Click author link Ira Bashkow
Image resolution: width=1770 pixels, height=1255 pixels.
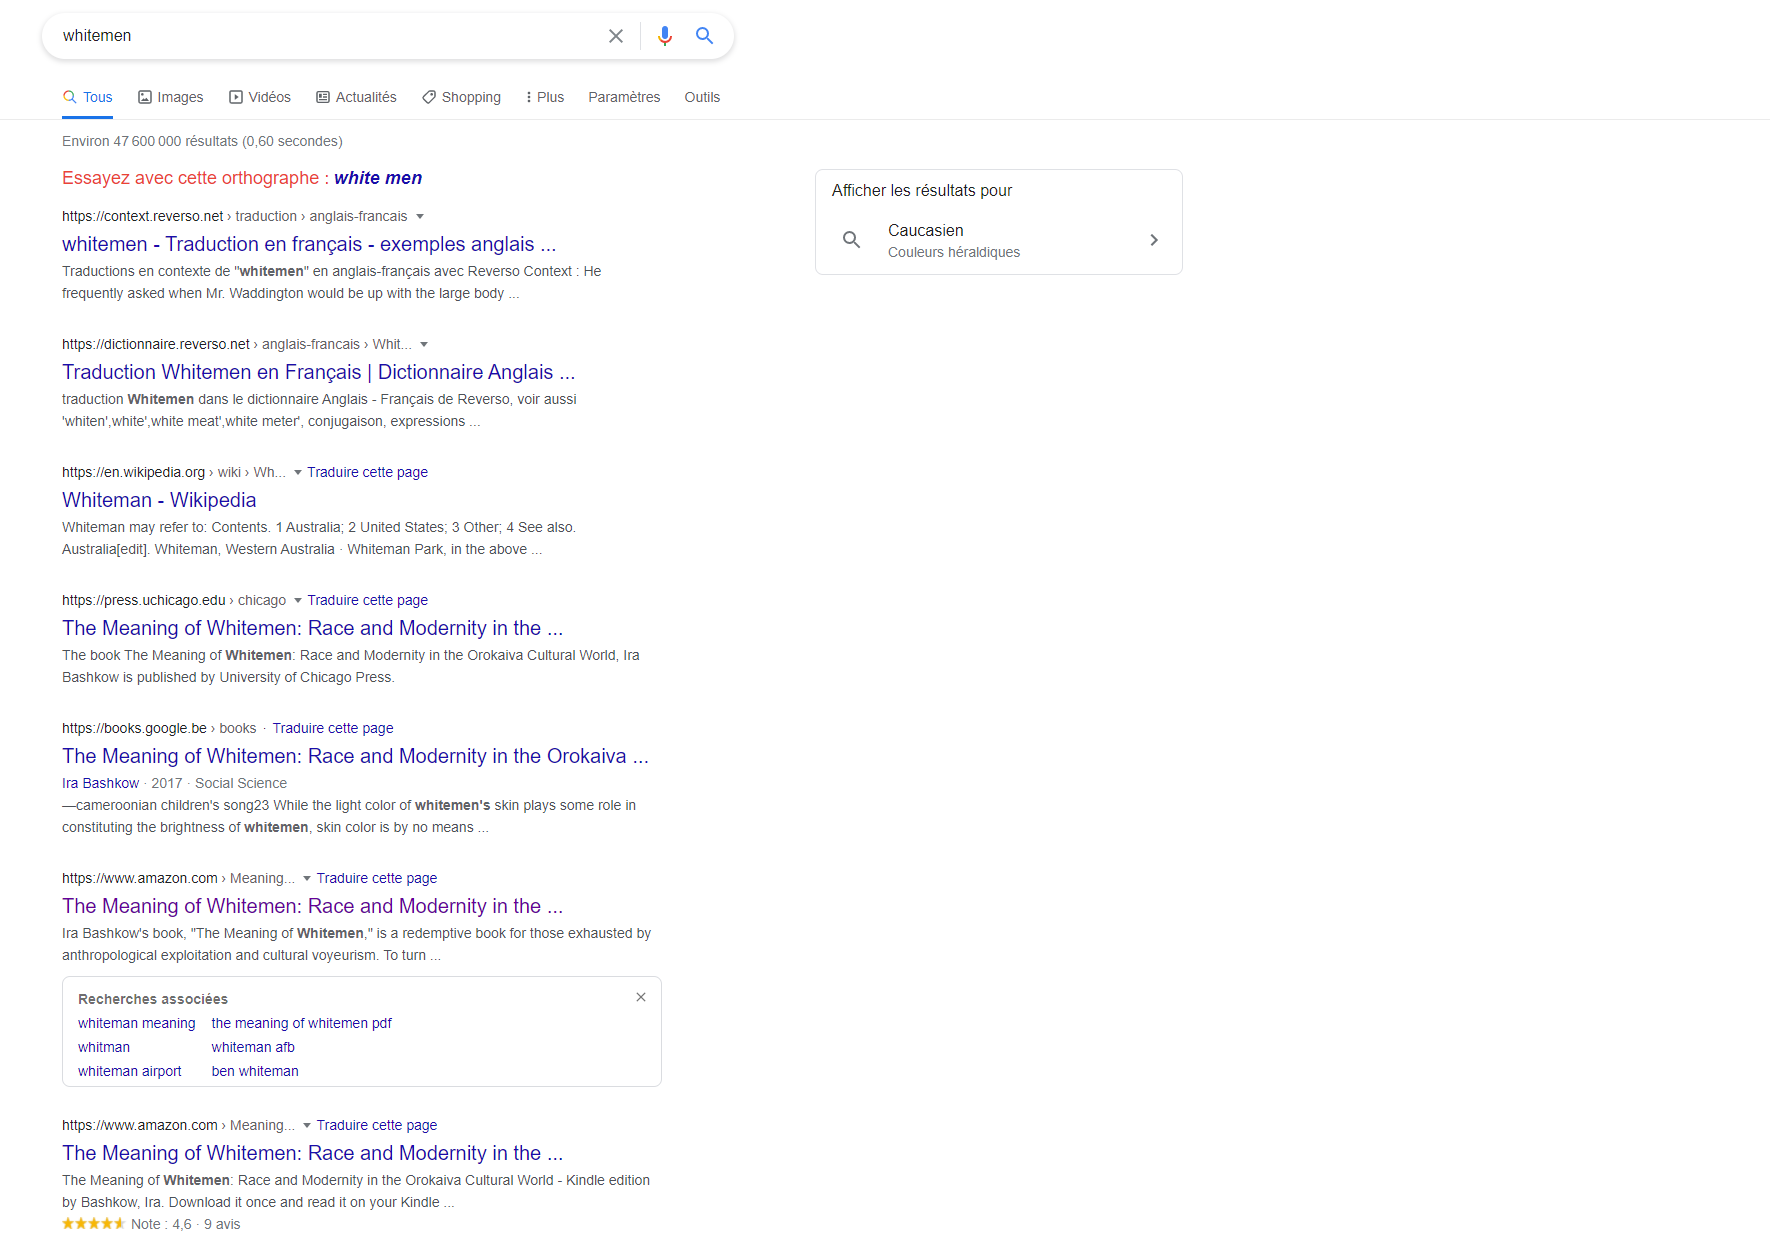(100, 783)
